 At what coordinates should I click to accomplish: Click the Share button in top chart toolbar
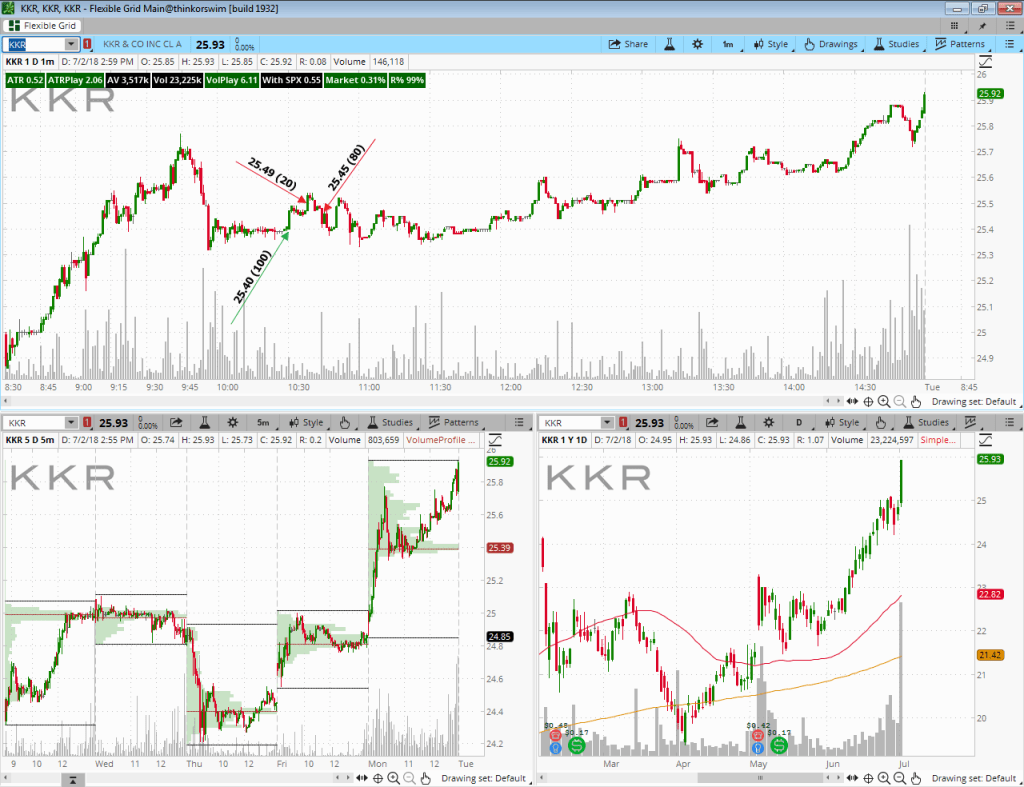(628, 44)
